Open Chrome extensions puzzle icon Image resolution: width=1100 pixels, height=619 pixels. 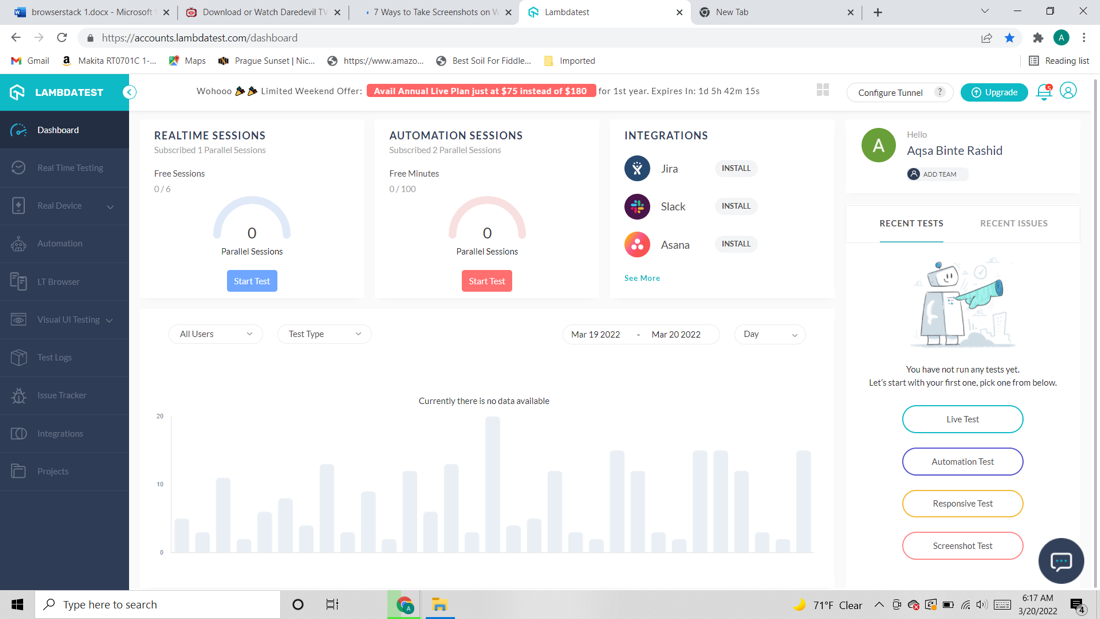(x=1038, y=38)
